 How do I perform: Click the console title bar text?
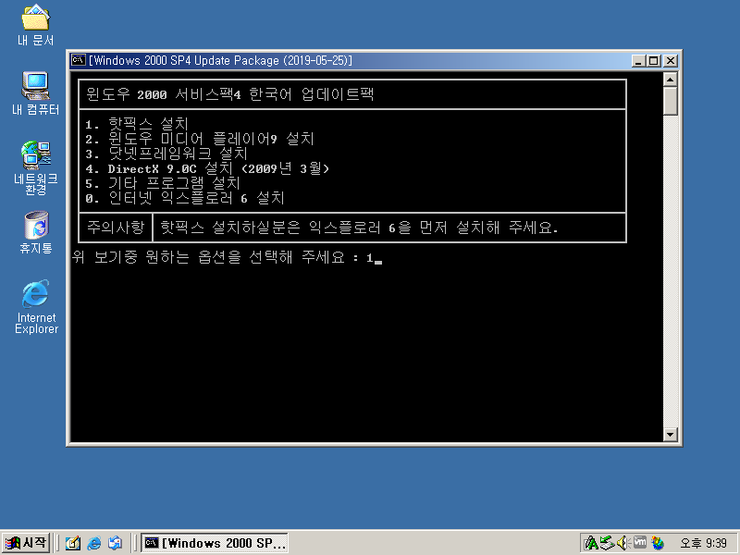(220, 60)
